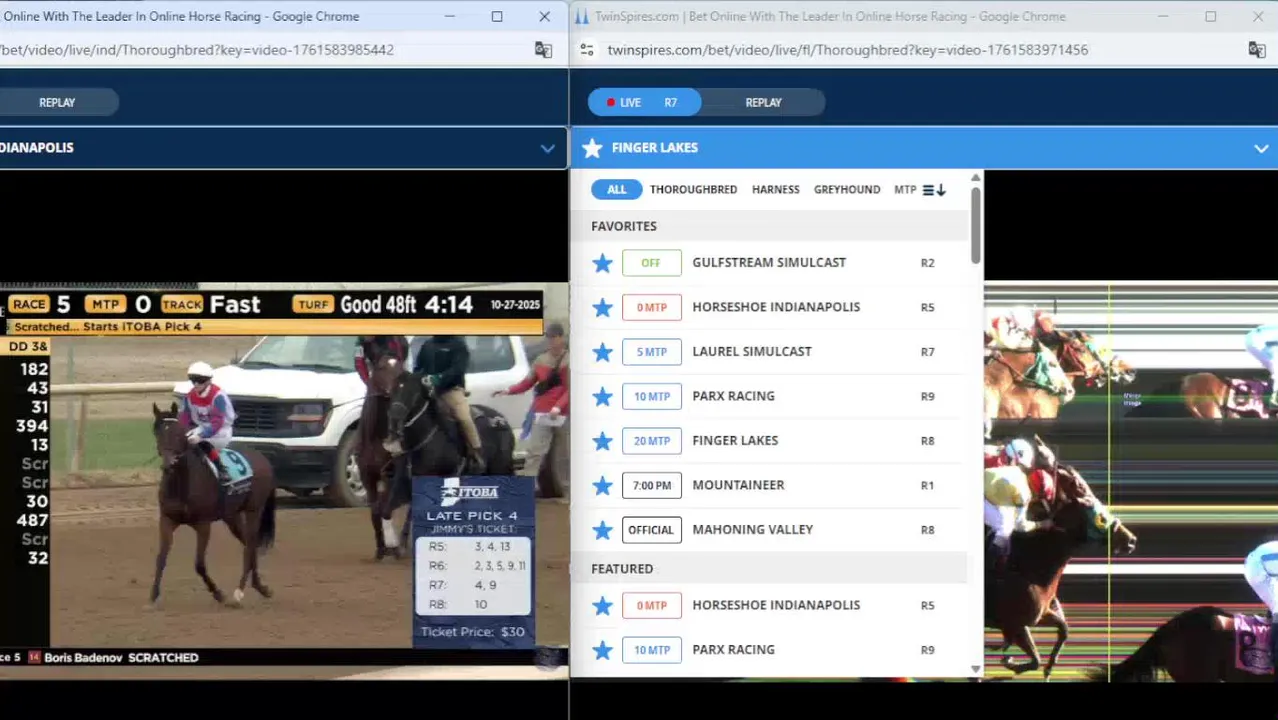Open Mahoning Valley track
The image size is (1278, 720).
[x=752, y=529]
